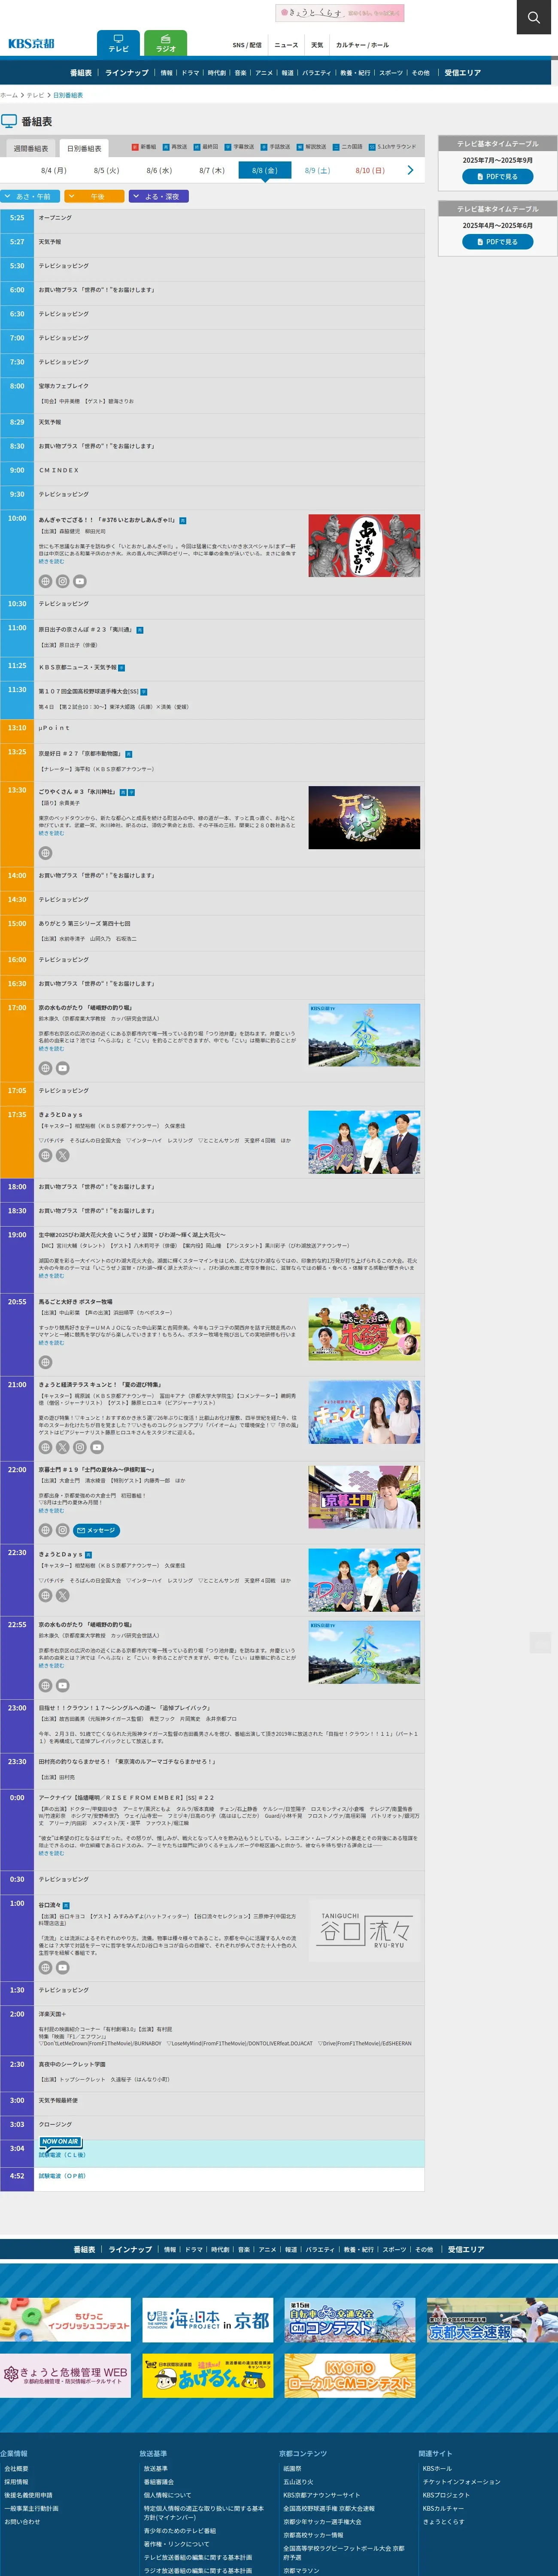Open 京都大会速報 banner
The image size is (558, 2576).
[492, 2320]
